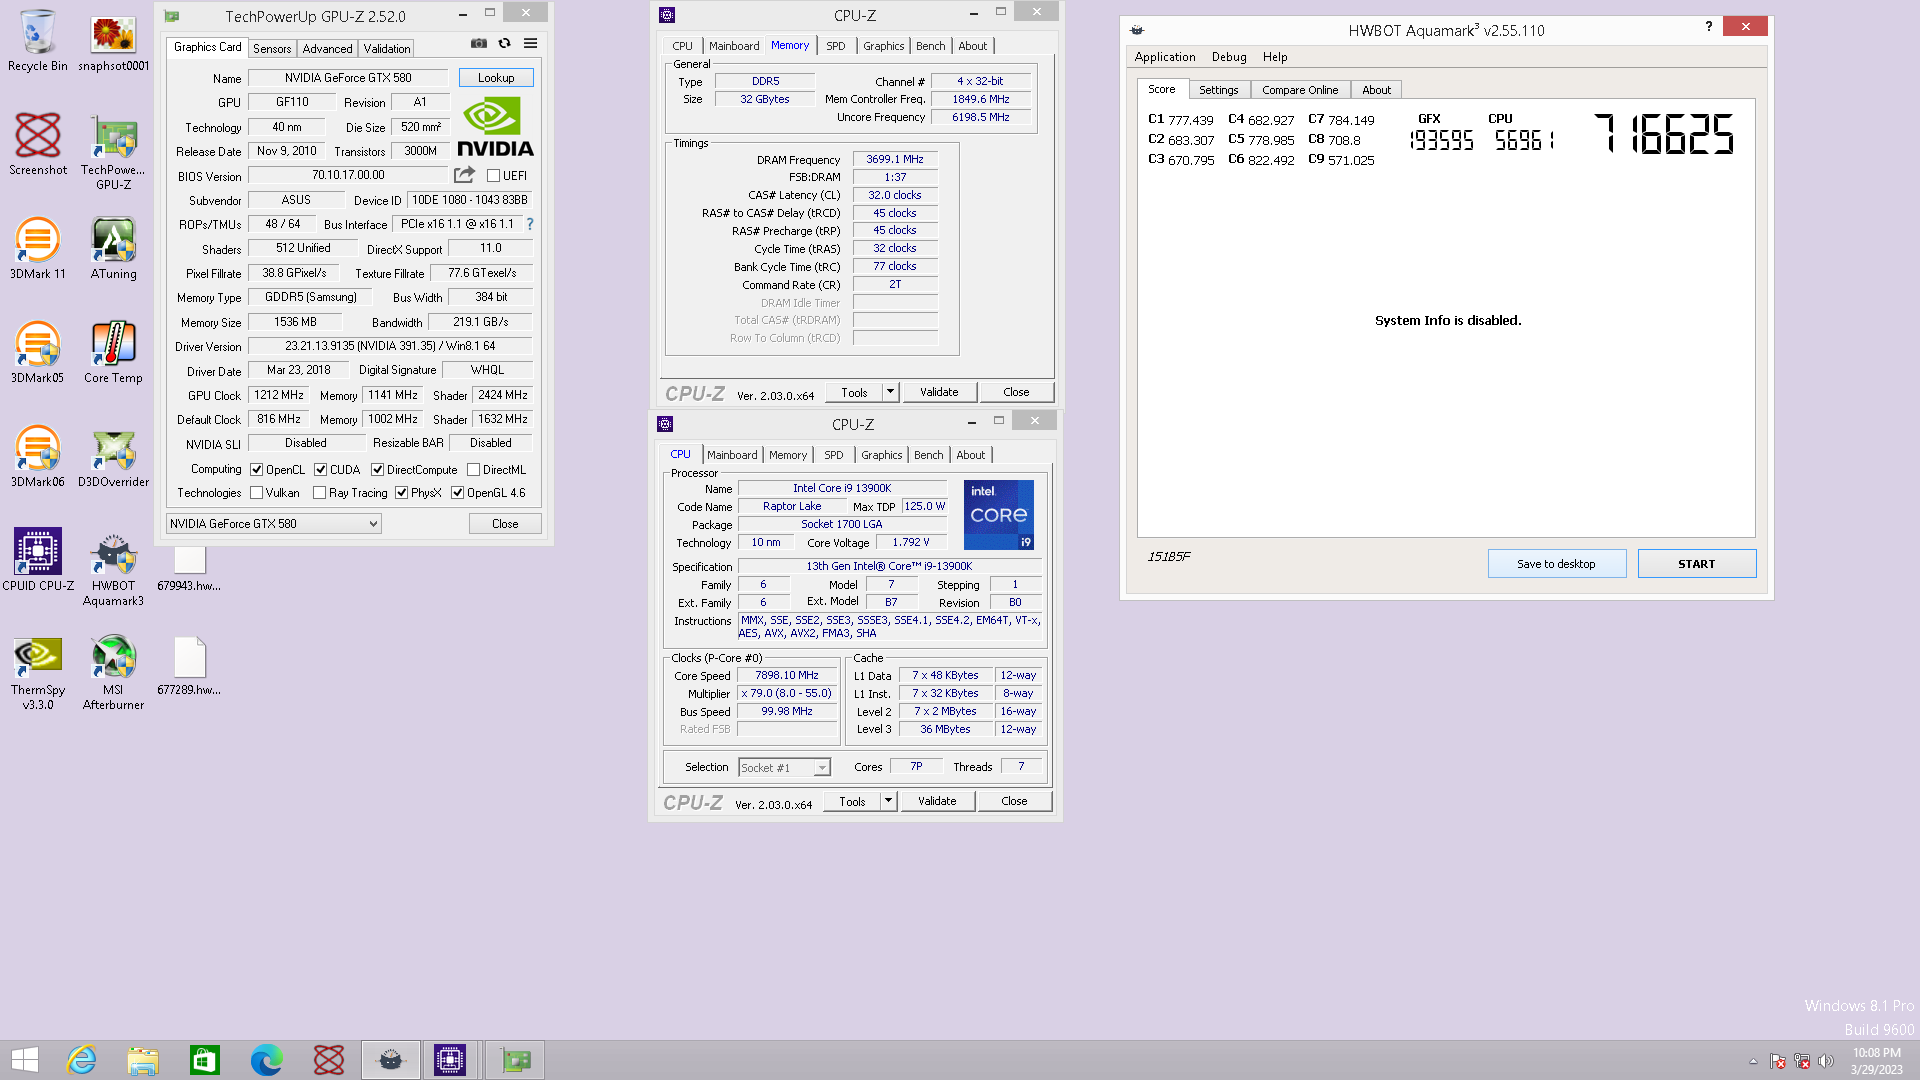Image resolution: width=1920 pixels, height=1080 pixels.
Task: Toggle the OpenGL 4.6 checkbox
Action: click(457, 493)
